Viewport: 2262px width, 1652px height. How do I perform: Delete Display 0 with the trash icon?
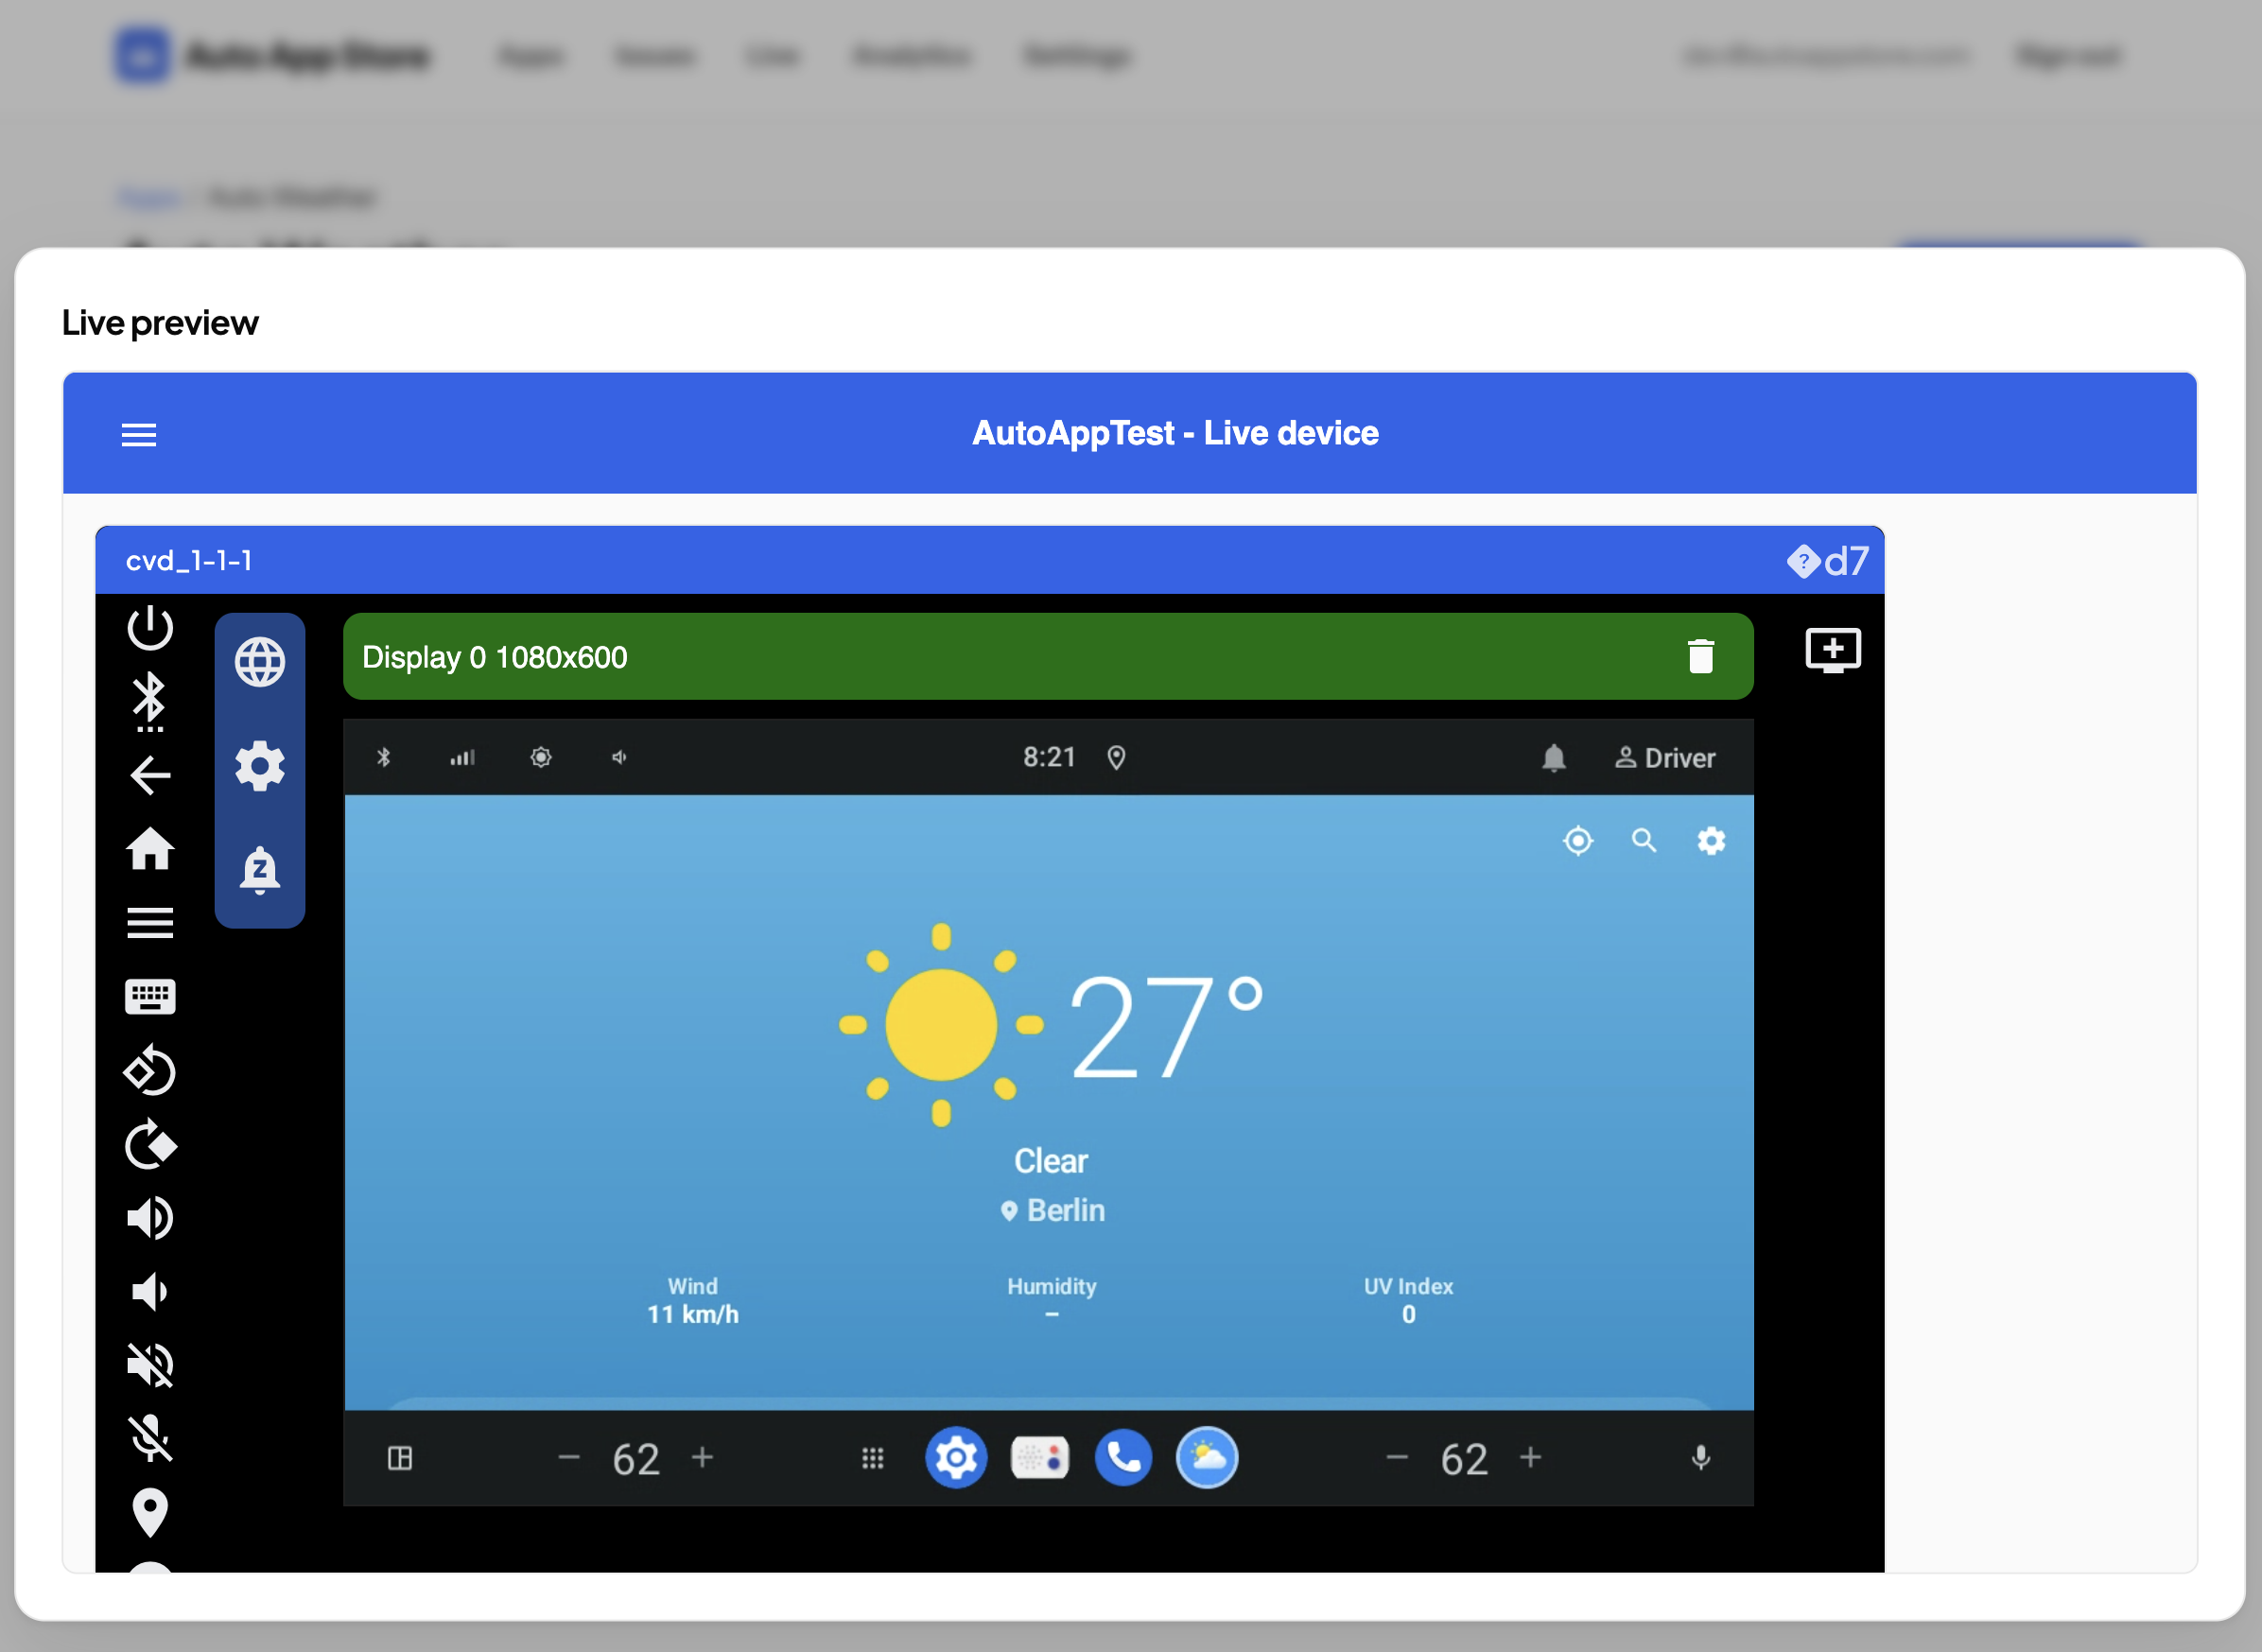[x=1701, y=656]
